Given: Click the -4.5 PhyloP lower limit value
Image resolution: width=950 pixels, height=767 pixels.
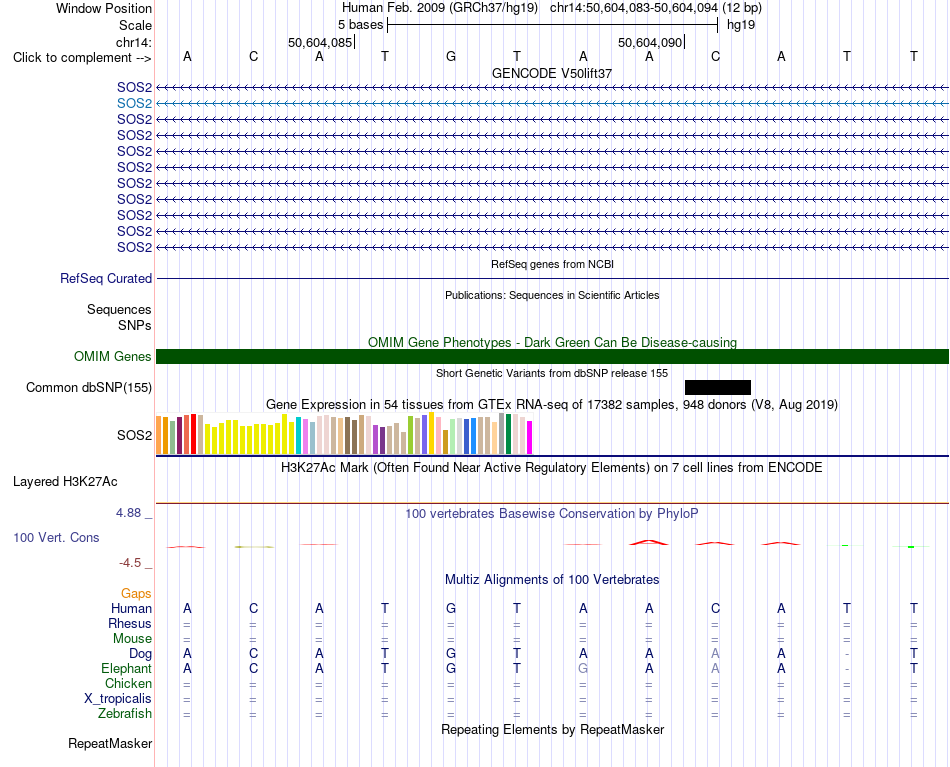Looking at the screenshot, I should 130,563.
